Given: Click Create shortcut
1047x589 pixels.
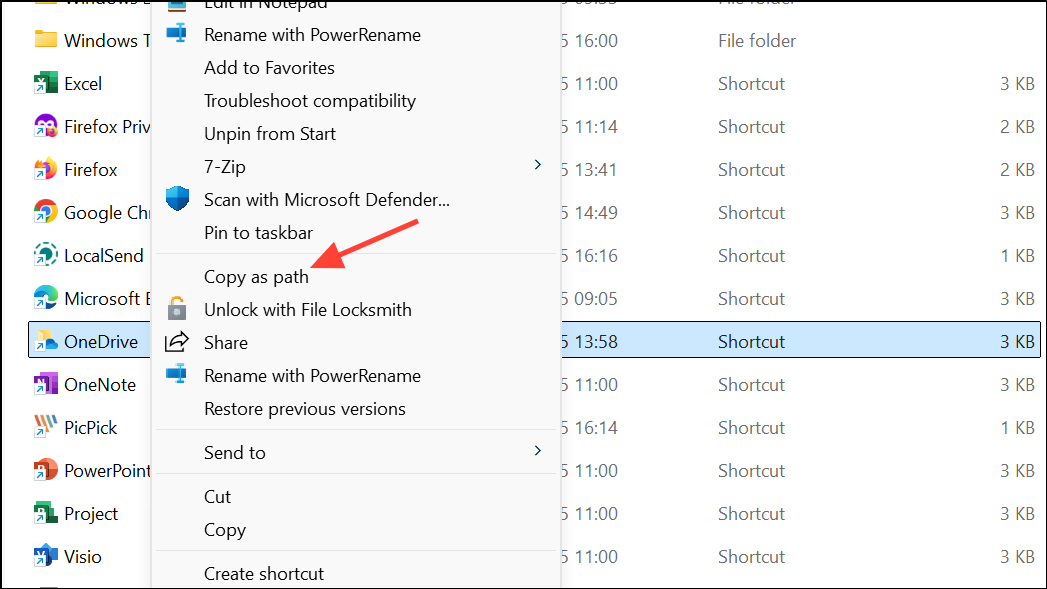Looking at the screenshot, I should (263, 573).
